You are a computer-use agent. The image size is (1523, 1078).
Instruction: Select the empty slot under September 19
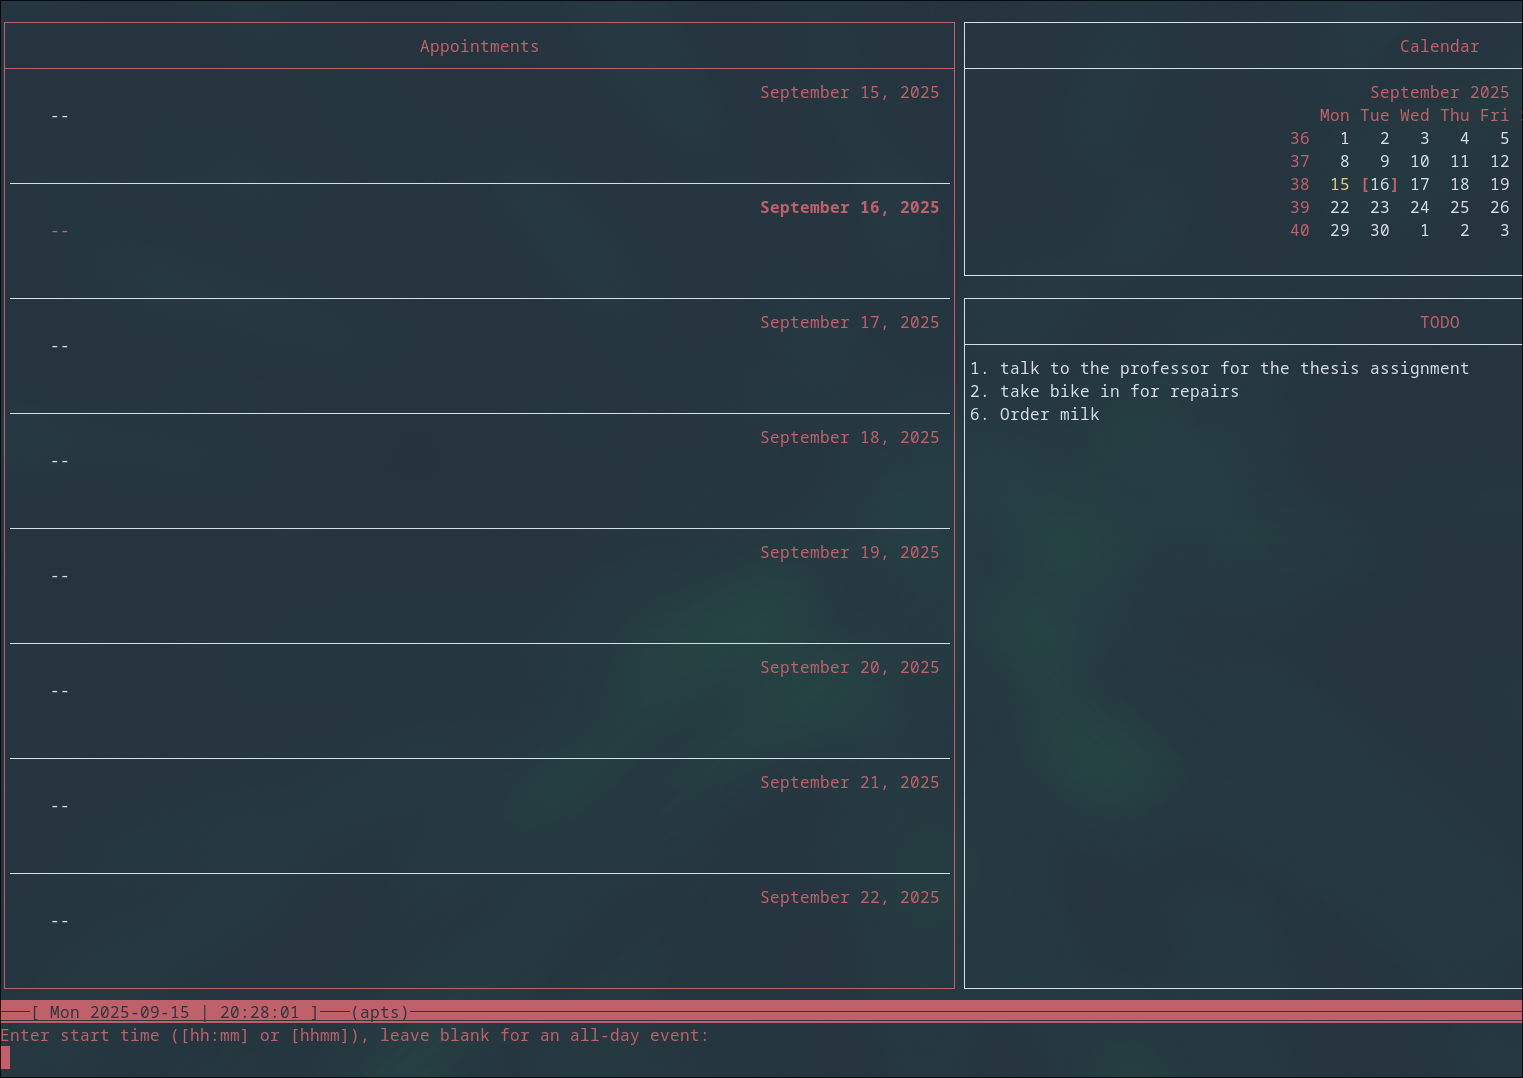[x=60, y=576]
